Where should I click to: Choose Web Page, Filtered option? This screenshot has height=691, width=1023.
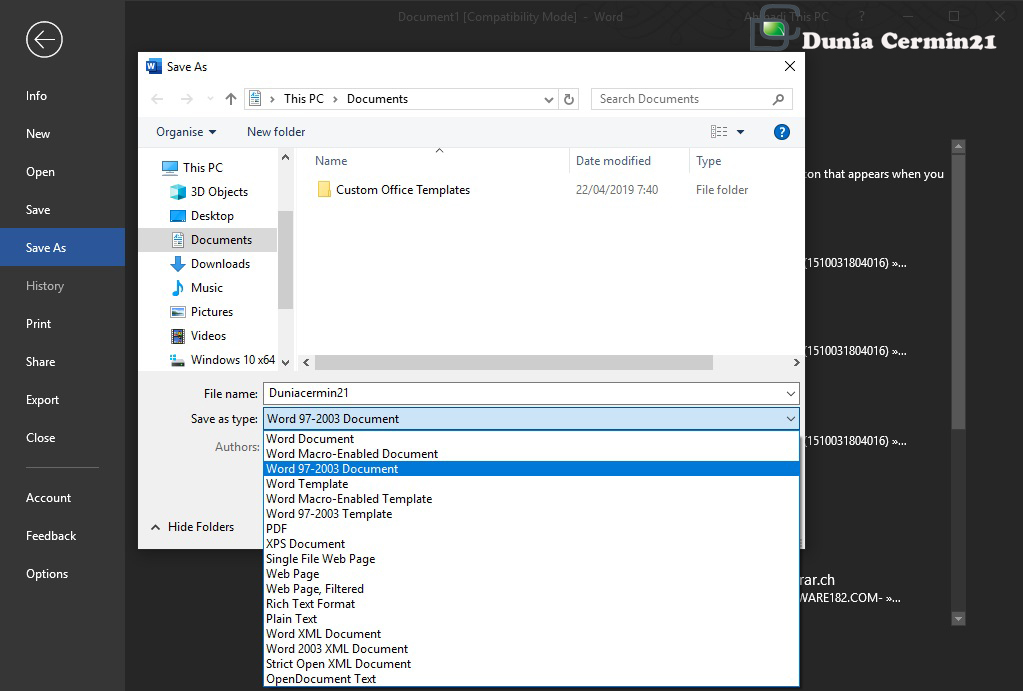point(531,589)
